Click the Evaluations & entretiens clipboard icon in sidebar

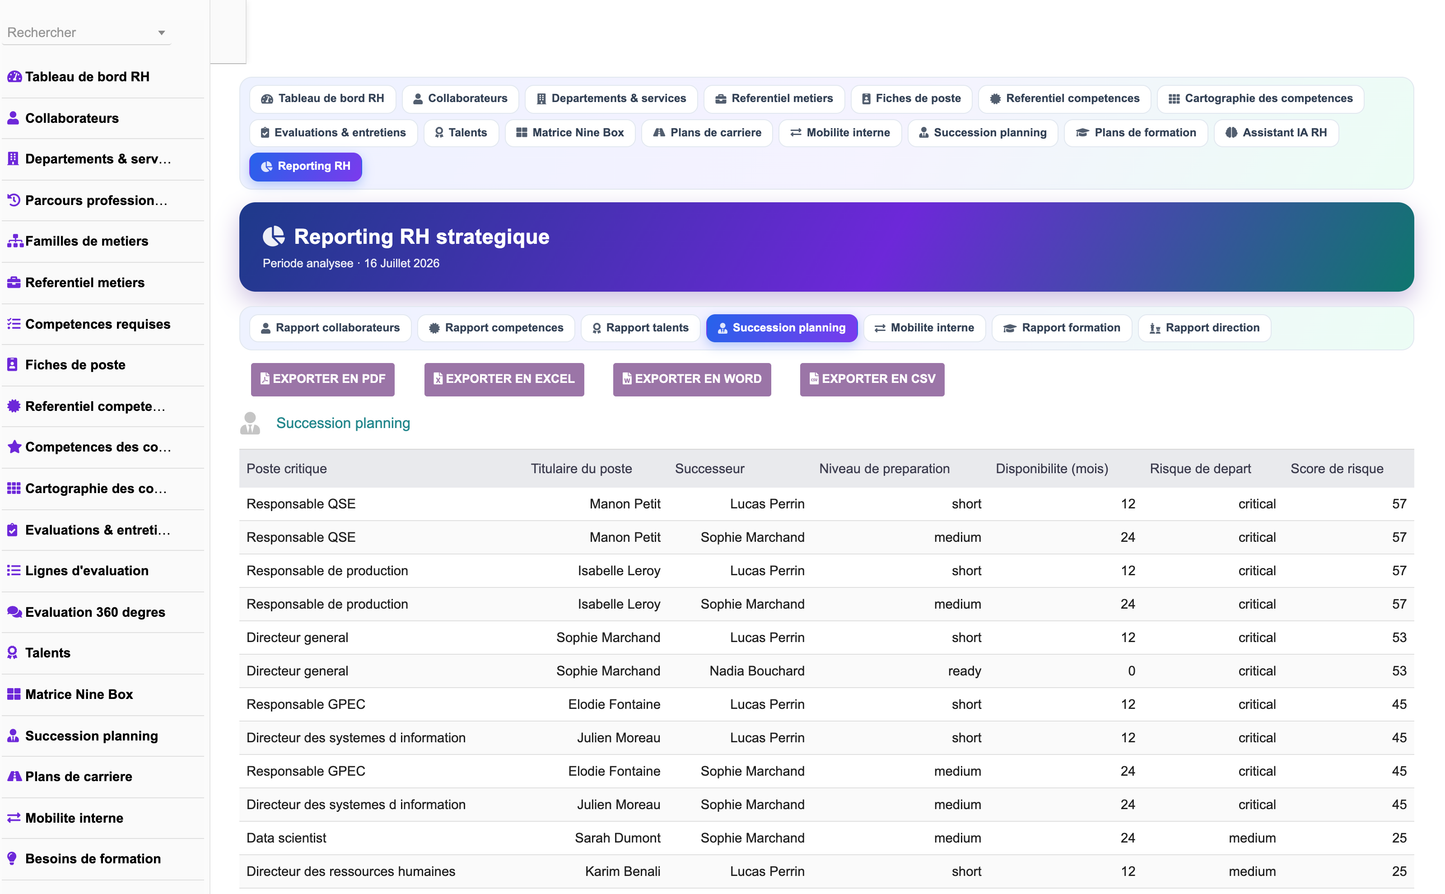click(13, 530)
